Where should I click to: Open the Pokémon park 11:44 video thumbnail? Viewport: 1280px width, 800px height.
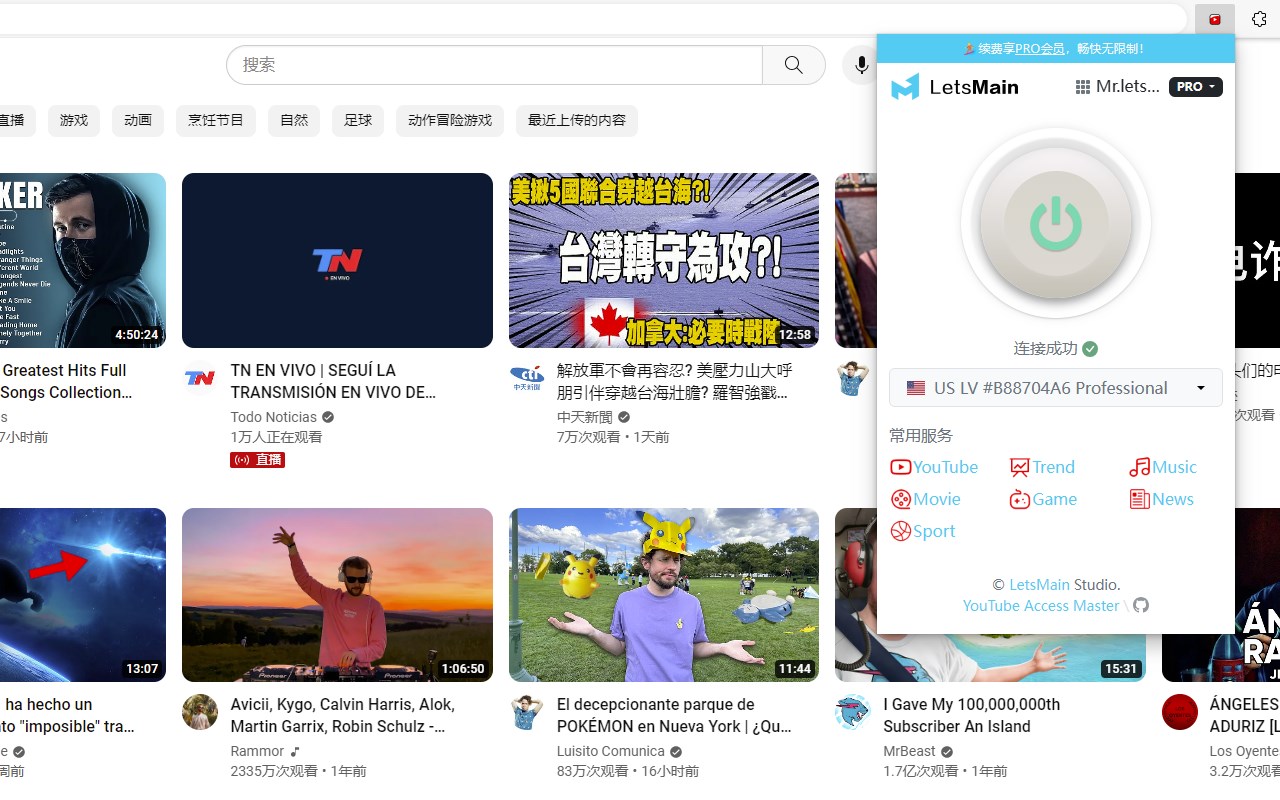click(664, 595)
